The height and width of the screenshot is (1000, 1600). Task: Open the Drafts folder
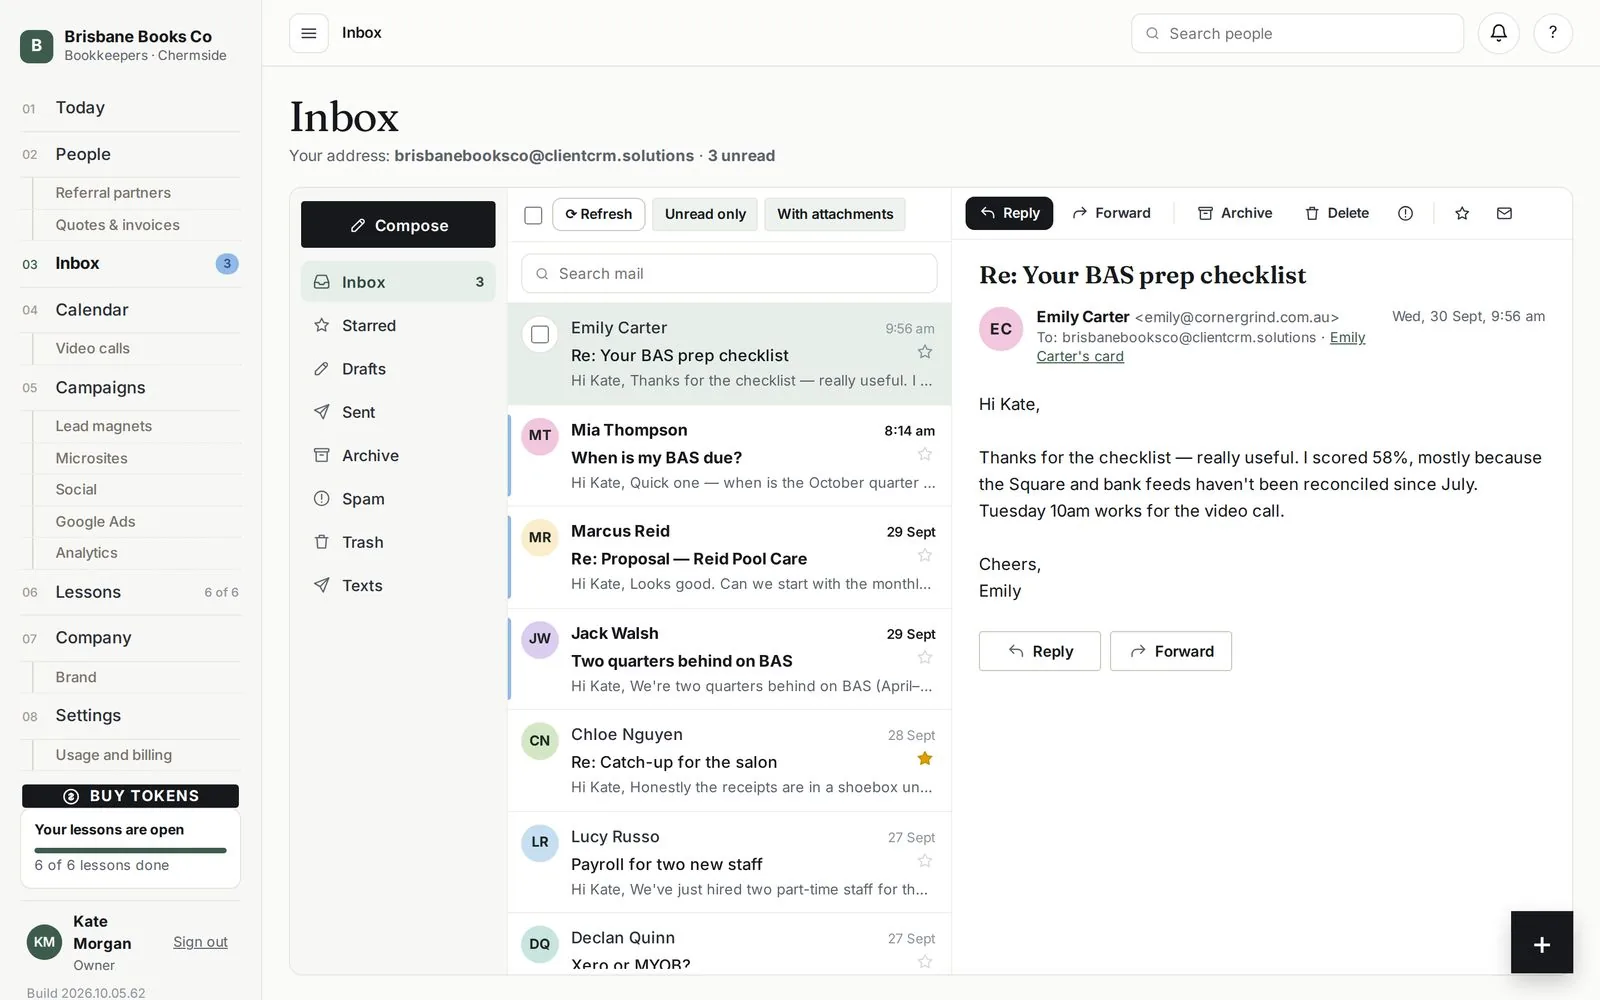pos(398,369)
